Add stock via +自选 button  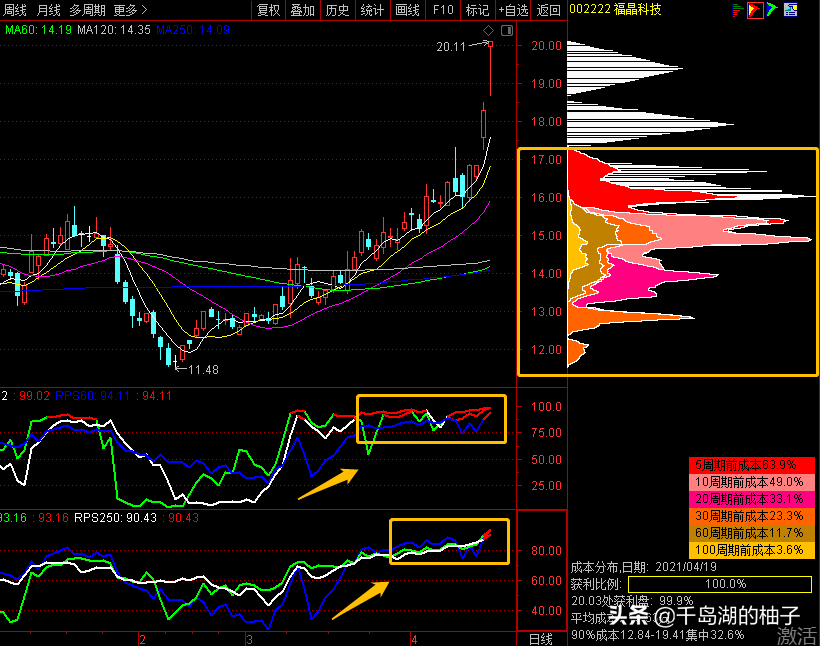coord(513,11)
